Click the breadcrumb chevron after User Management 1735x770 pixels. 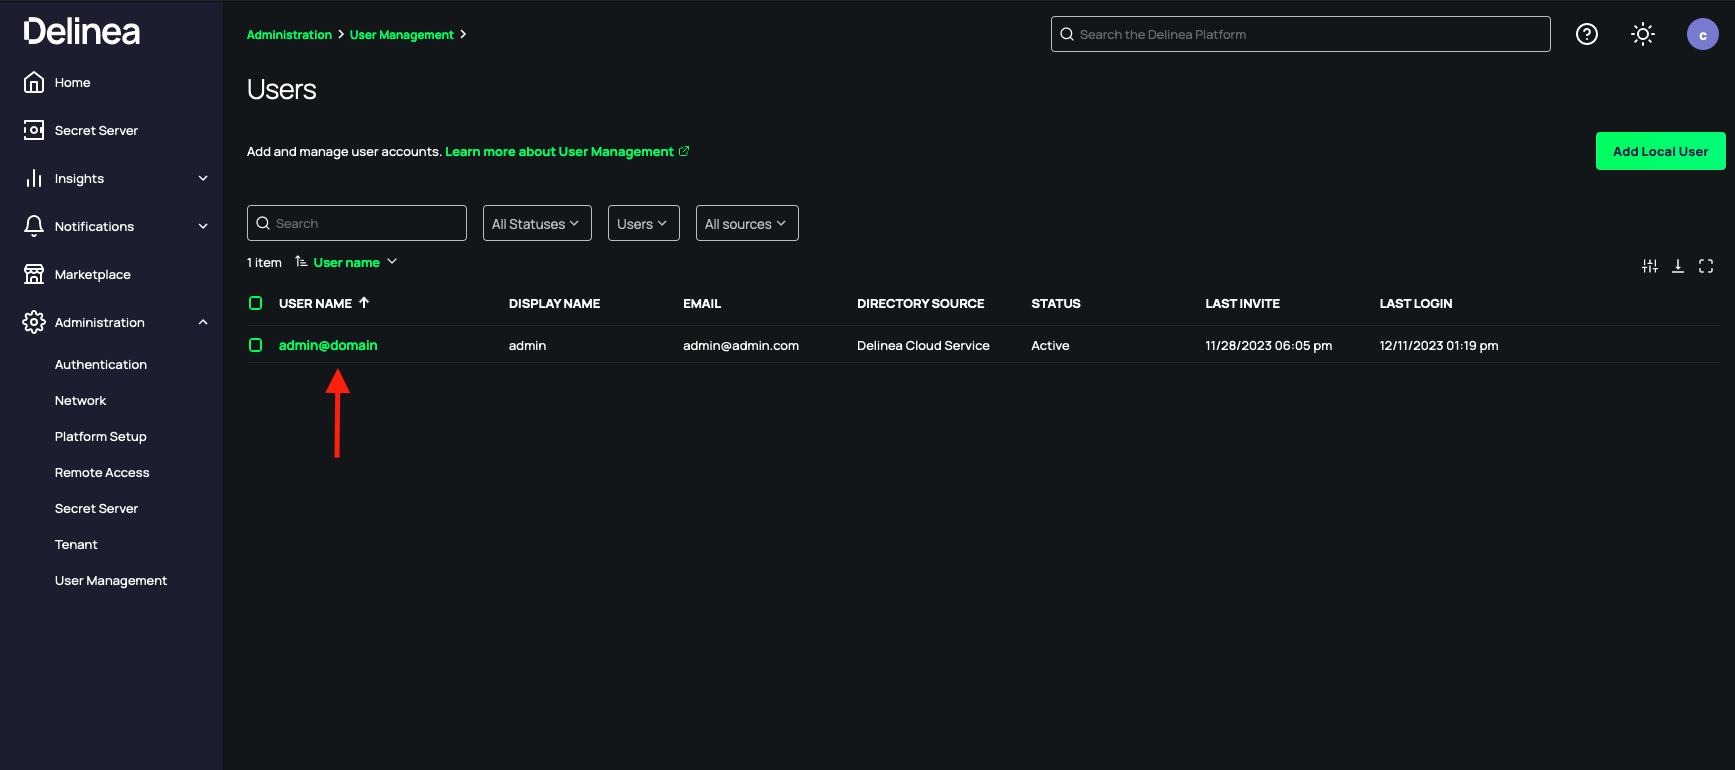[463, 34]
